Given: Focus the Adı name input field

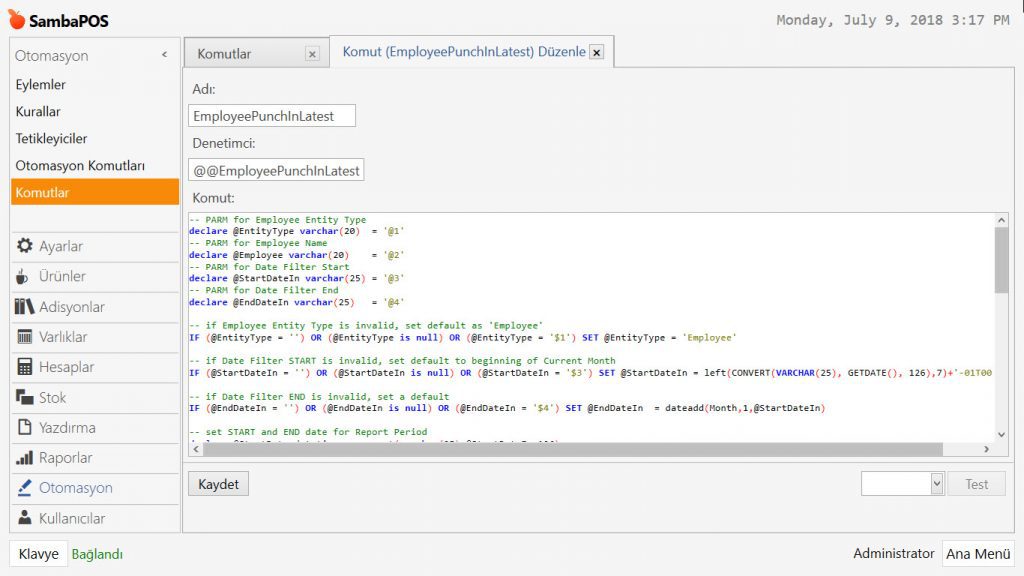Looking at the screenshot, I should click(272, 116).
